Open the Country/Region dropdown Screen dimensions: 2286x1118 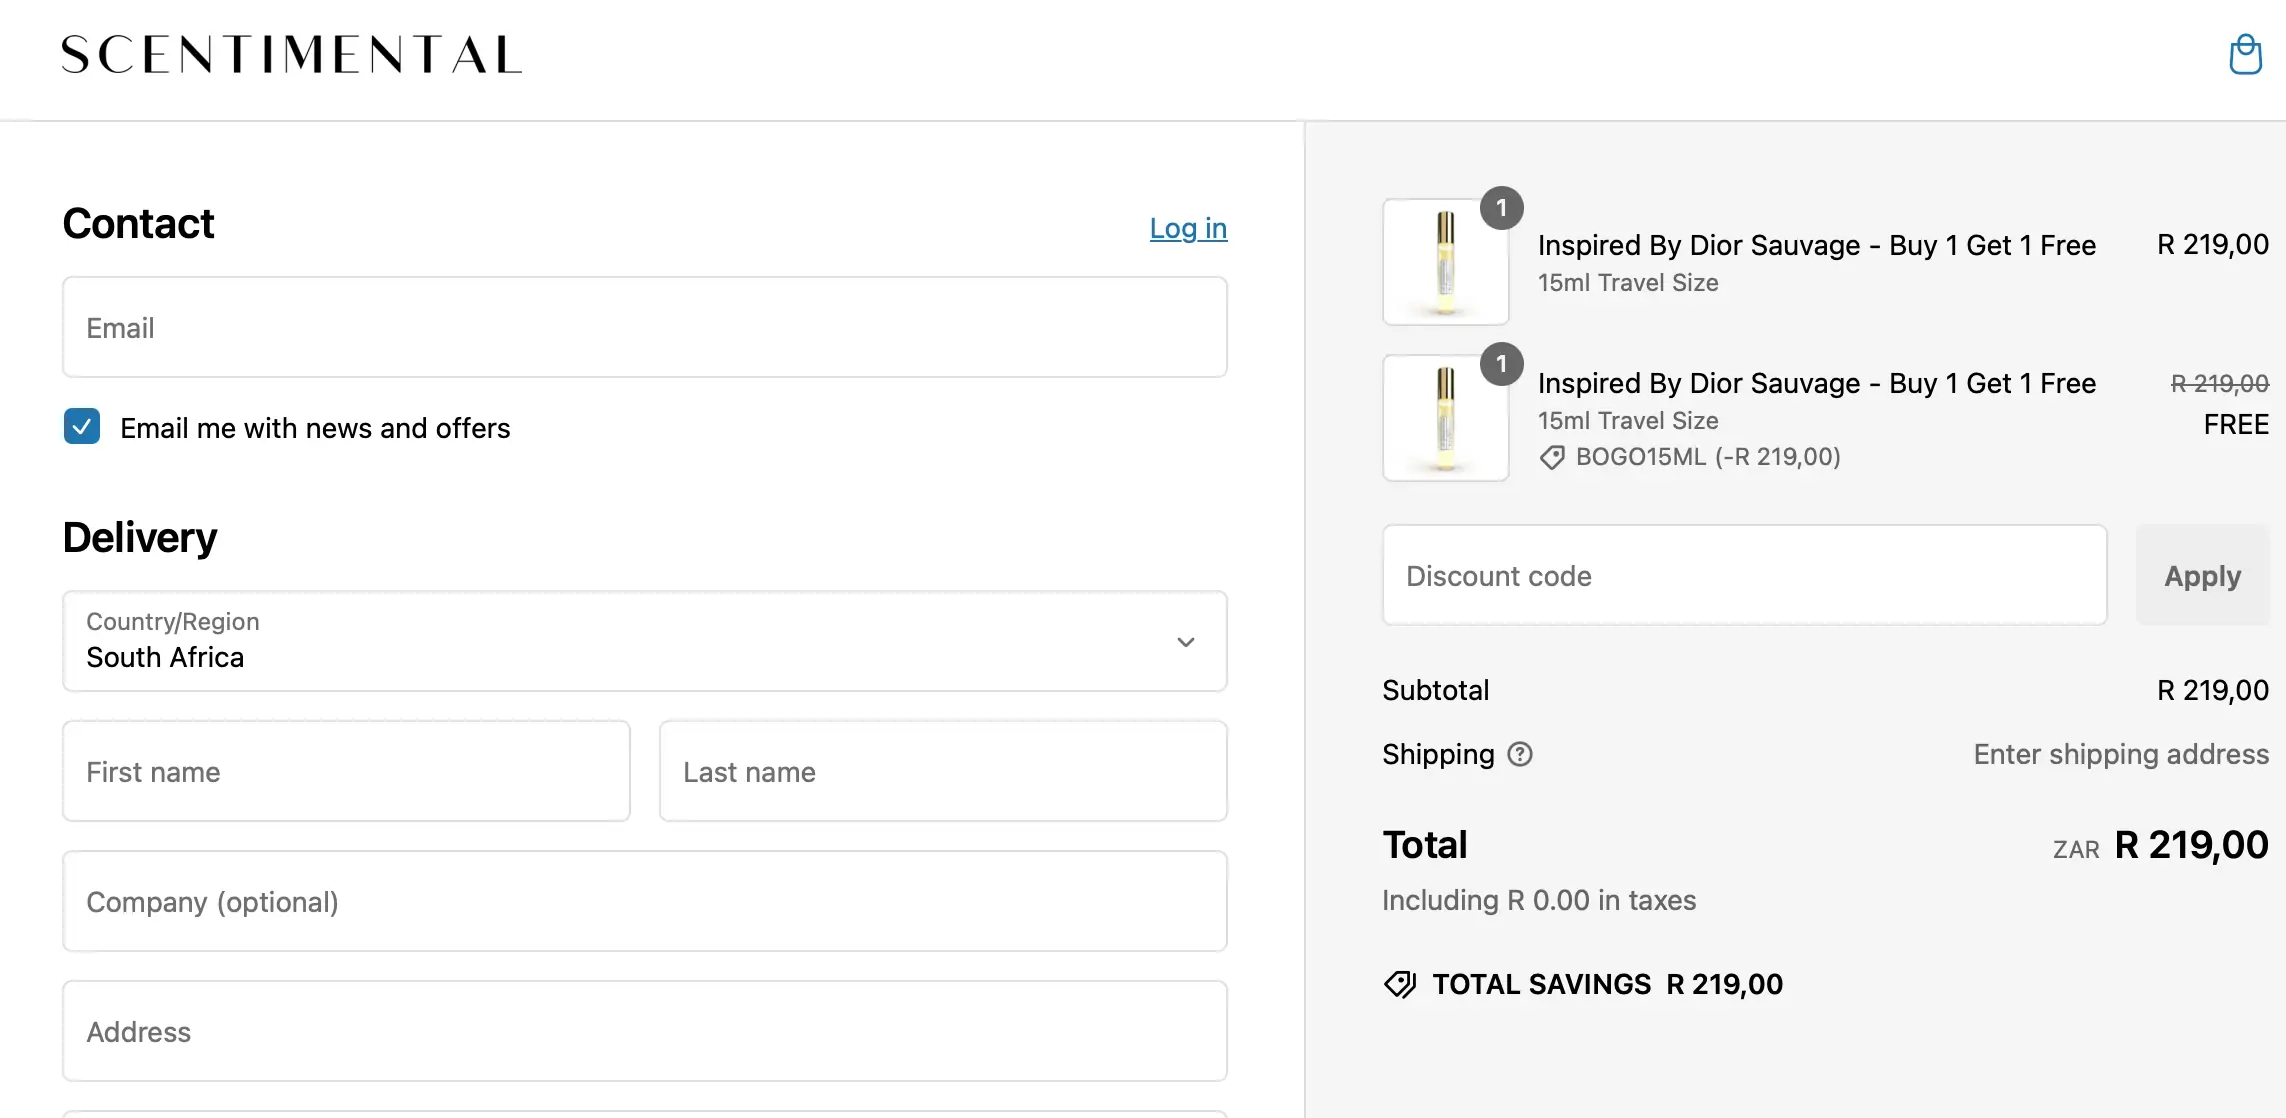[x=644, y=641]
